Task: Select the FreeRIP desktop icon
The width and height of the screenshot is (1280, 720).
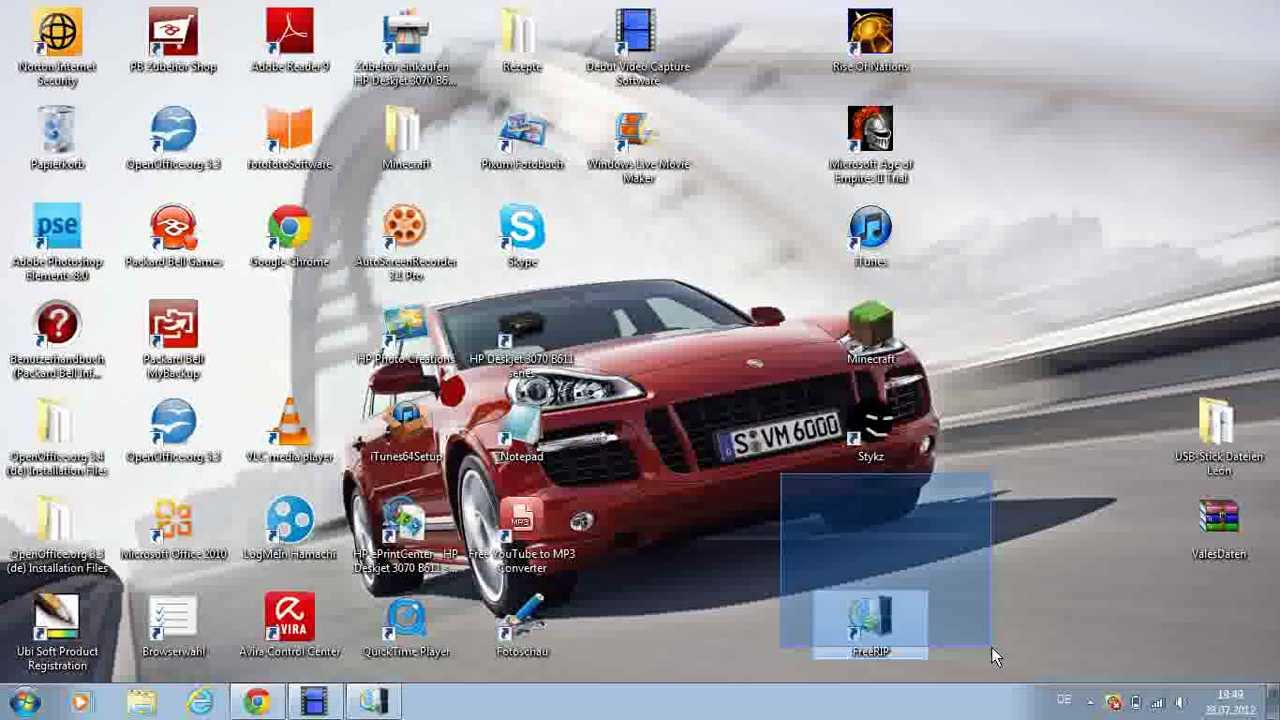Action: tap(870, 627)
